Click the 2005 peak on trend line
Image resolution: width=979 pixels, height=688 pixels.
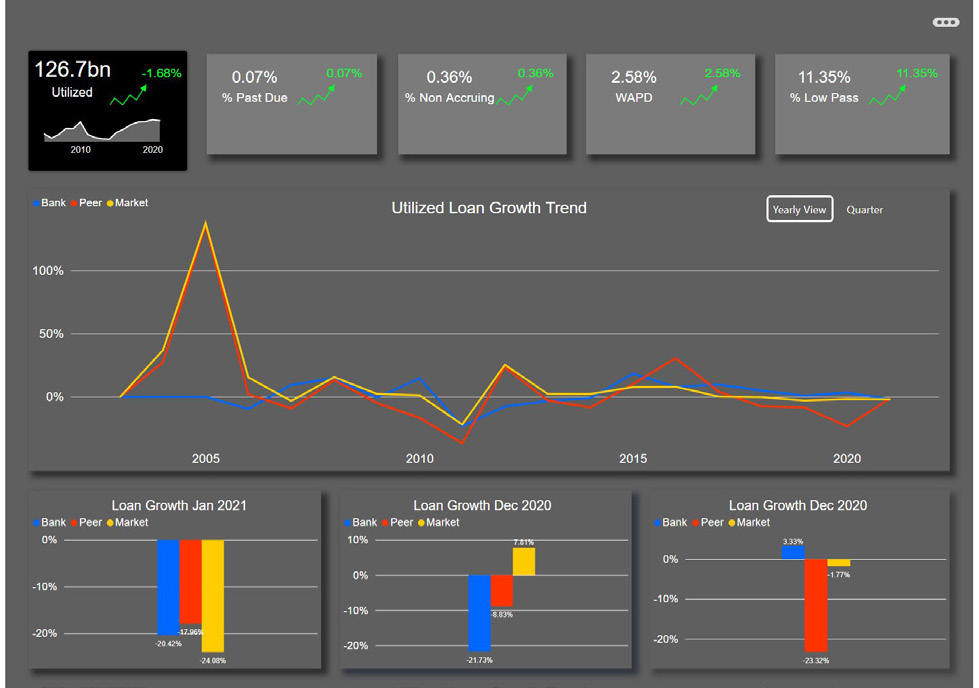205,224
